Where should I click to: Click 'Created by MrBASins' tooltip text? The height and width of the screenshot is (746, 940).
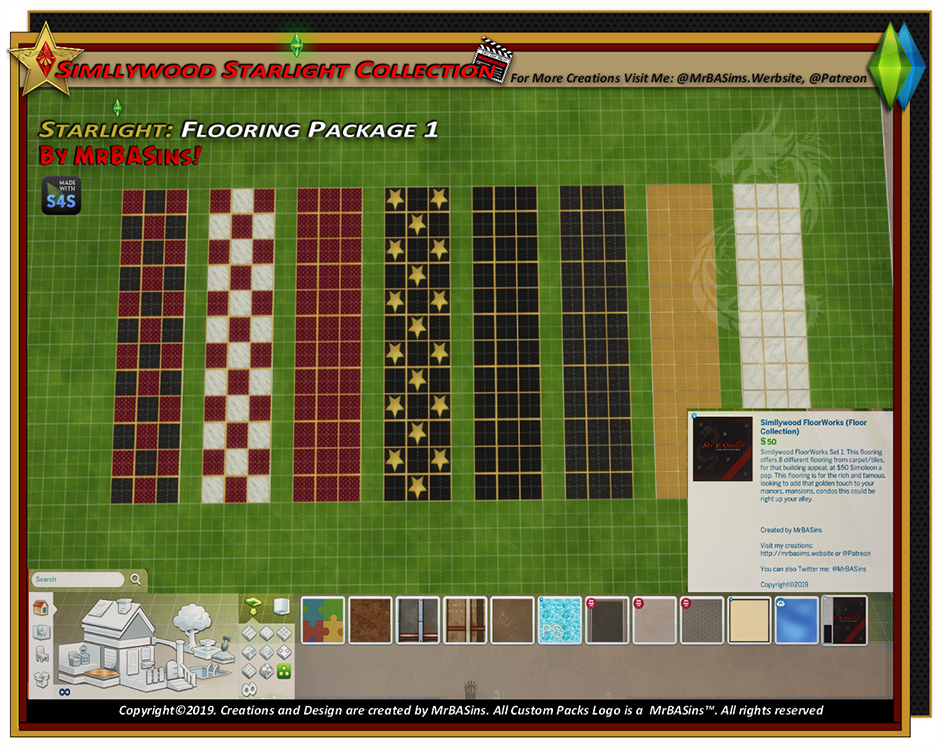pos(791,530)
